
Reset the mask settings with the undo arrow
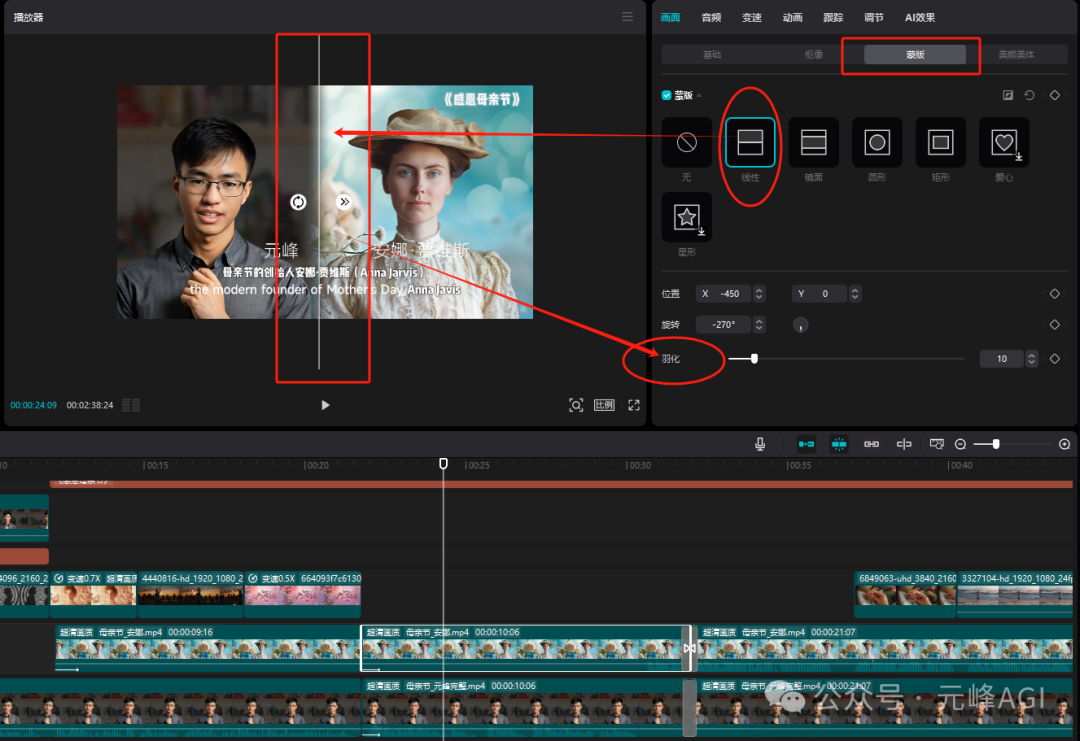tap(1030, 95)
